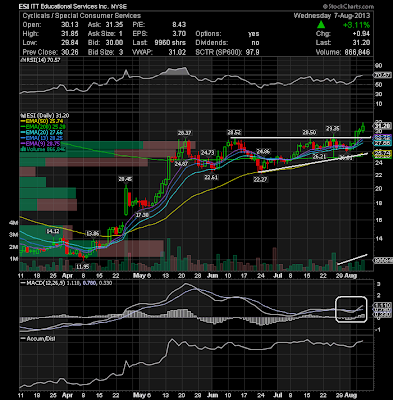Click the 11.95 price low label
This screenshot has width=393, height=400.
(82, 267)
